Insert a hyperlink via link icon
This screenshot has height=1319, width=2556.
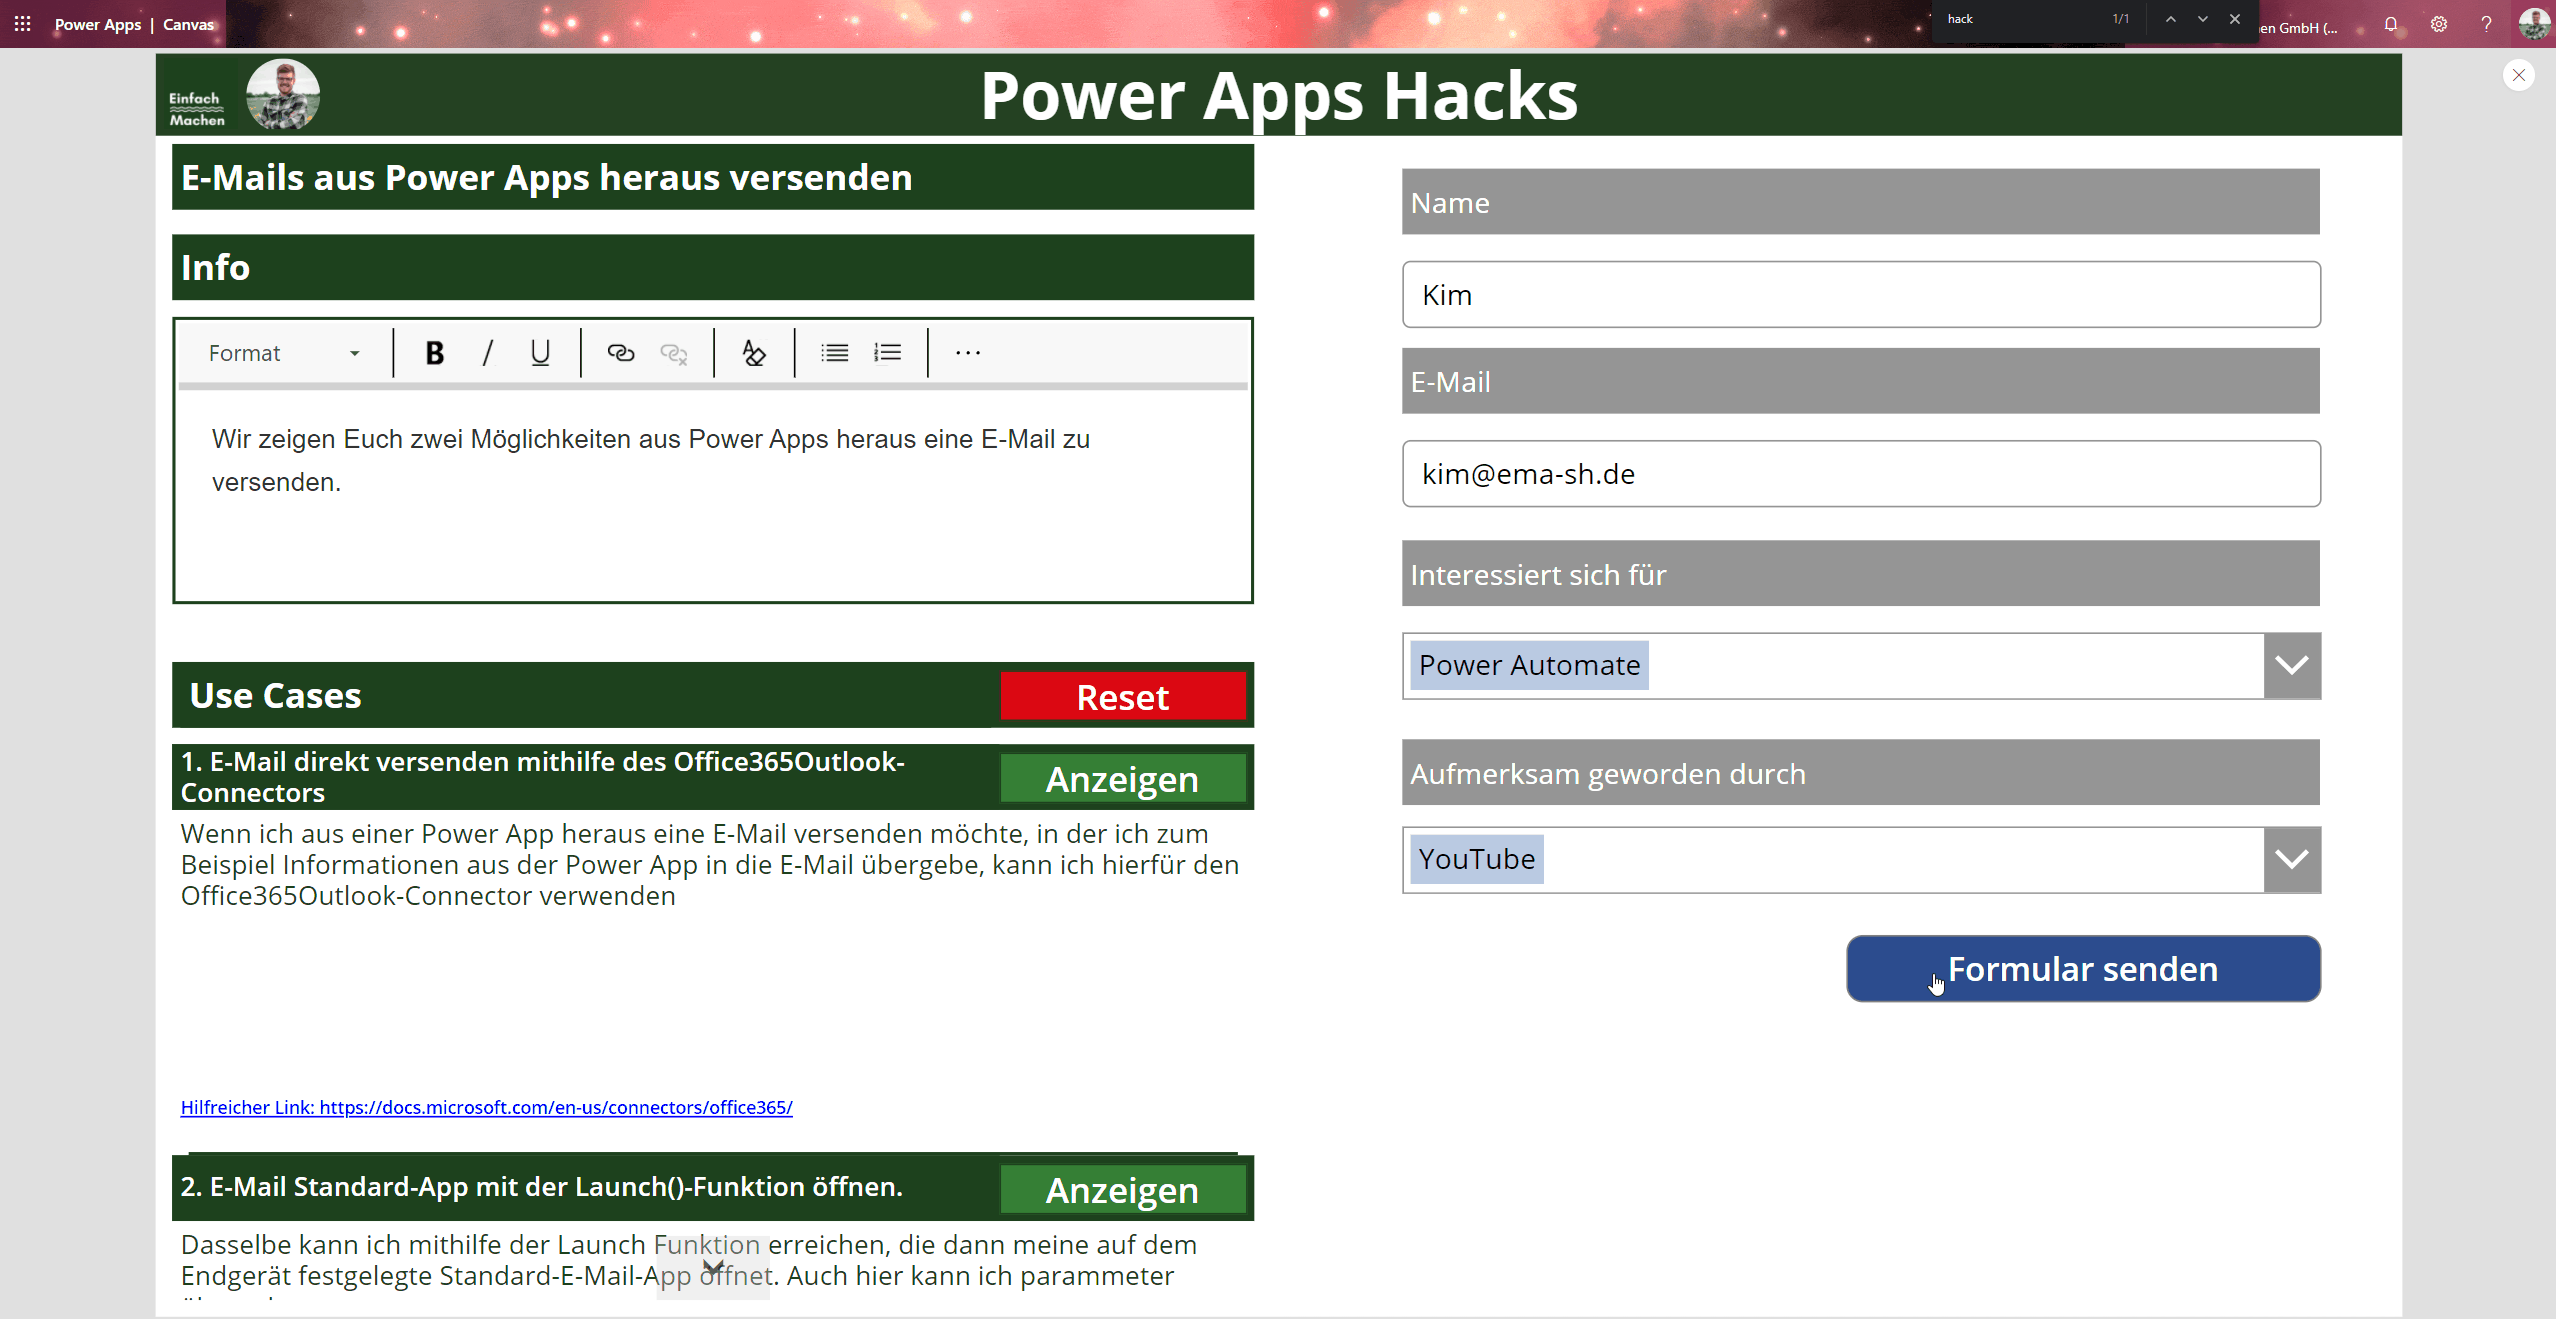point(621,353)
